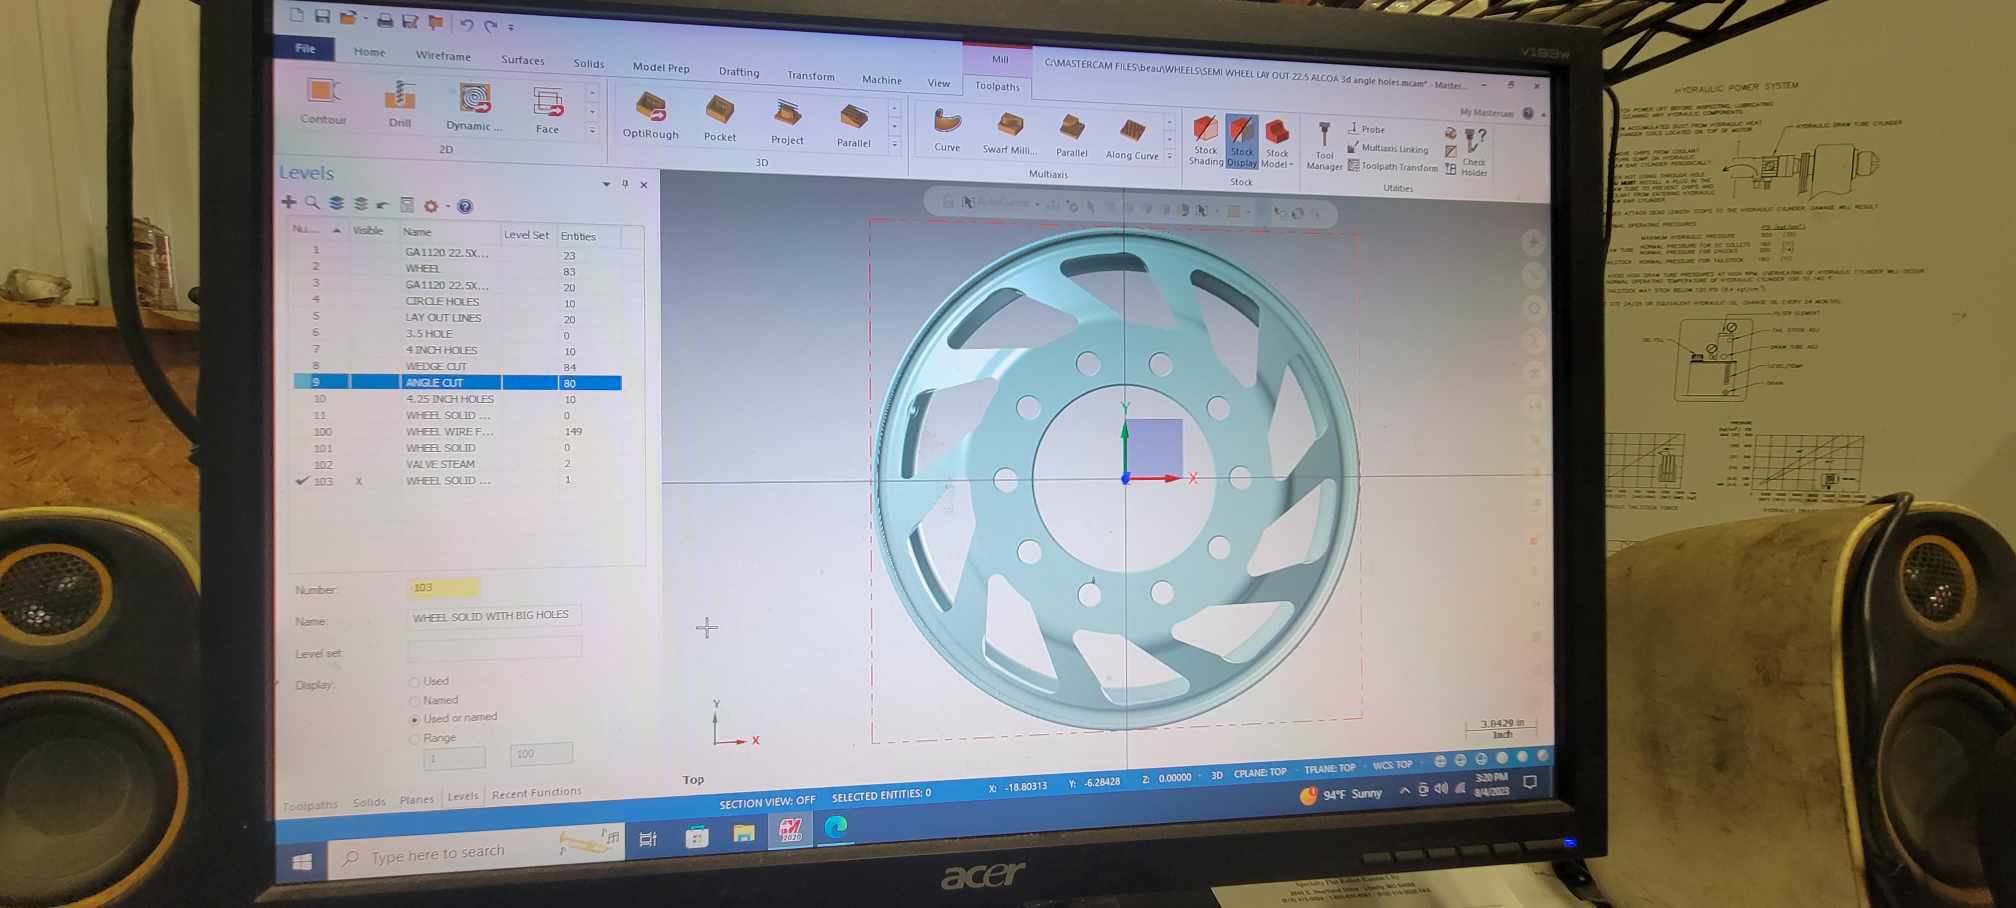
Task: Customize the quick access toolbar dropdown
Action: [511, 27]
